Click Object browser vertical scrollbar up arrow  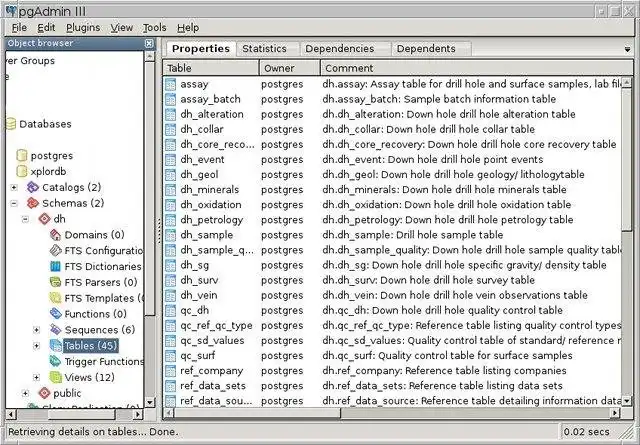pos(150,56)
